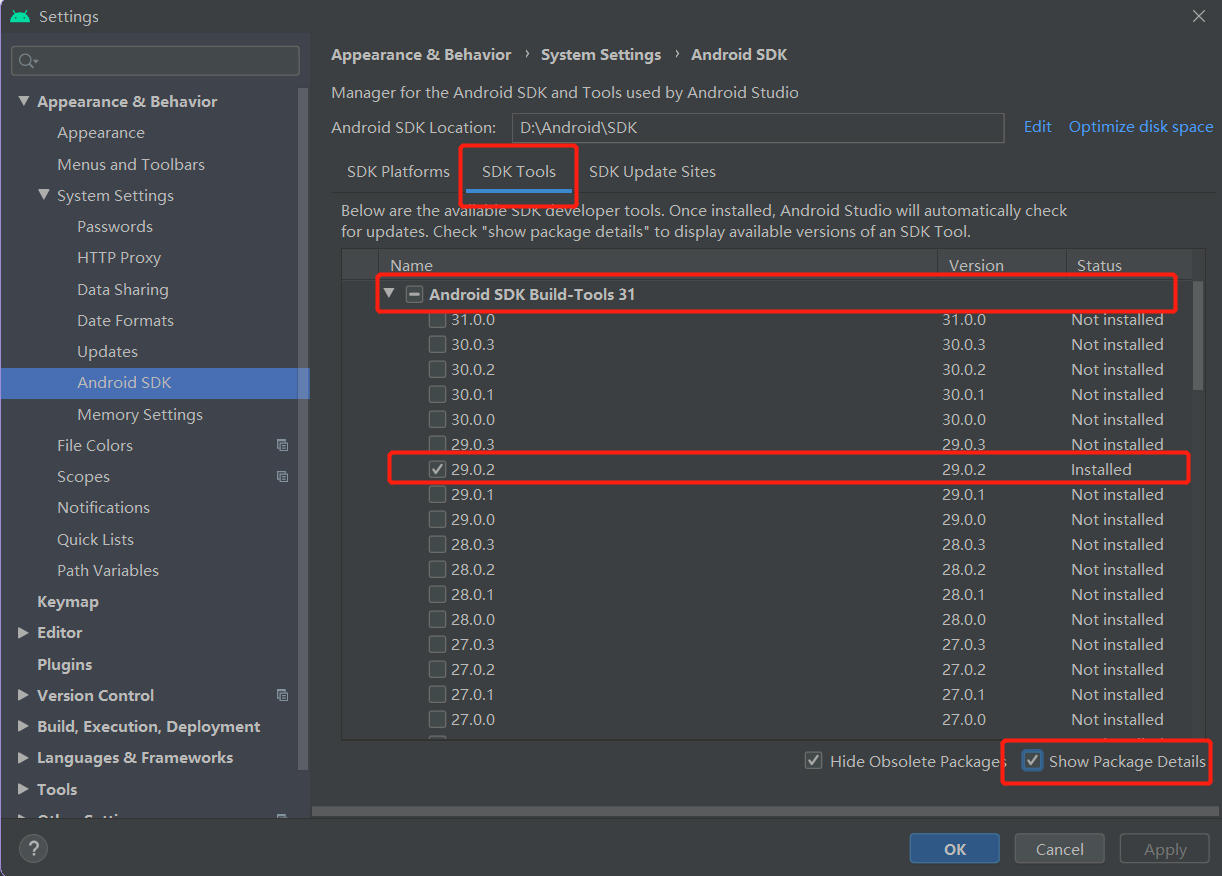This screenshot has width=1222, height=876.
Task: Toggle Show Package Details checkbox
Action: tap(1033, 762)
